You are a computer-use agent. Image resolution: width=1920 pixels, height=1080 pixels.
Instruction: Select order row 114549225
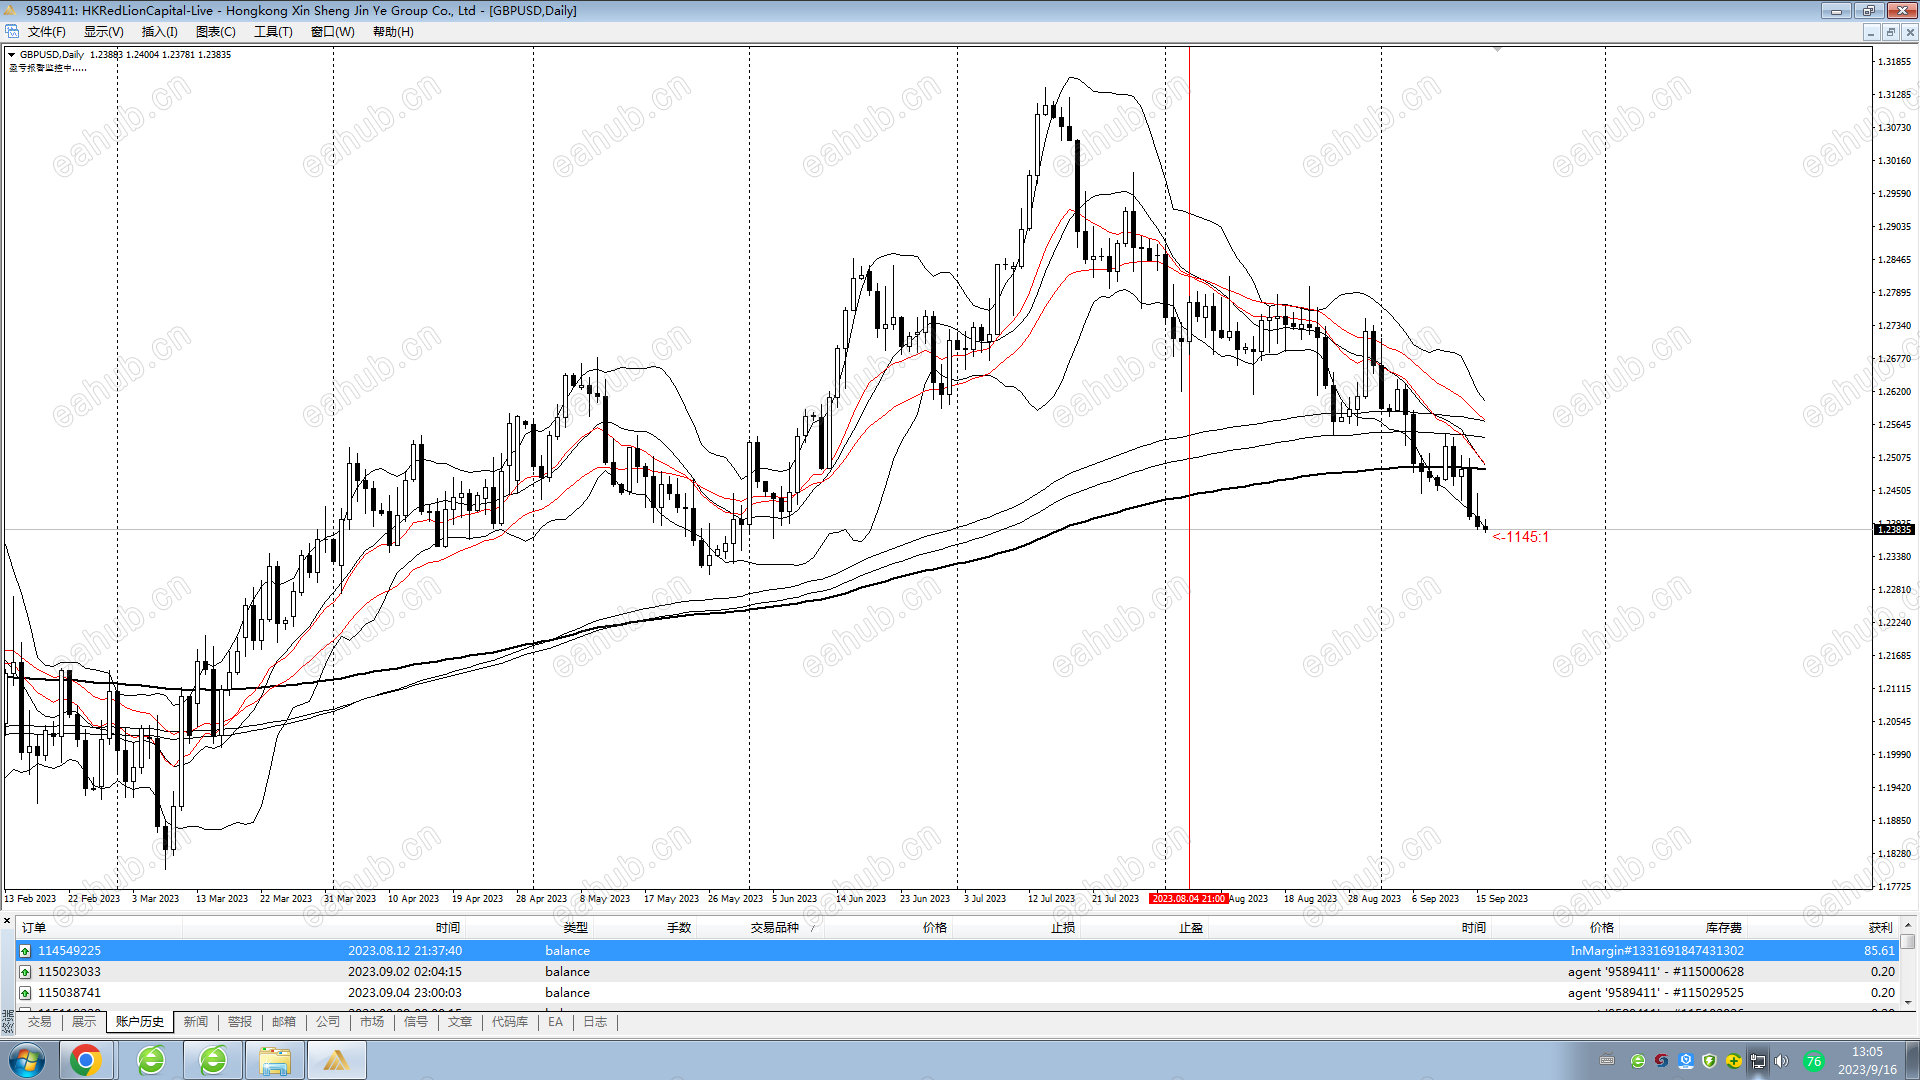[x=957, y=951]
